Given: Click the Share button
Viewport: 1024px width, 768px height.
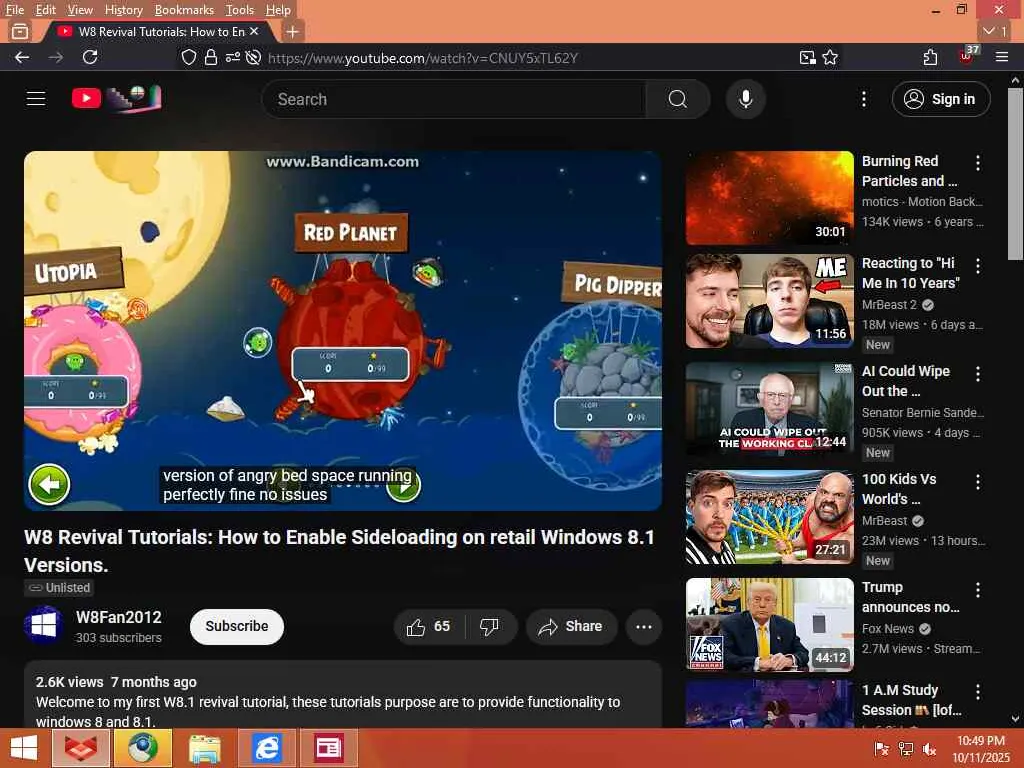Looking at the screenshot, I should [571, 626].
